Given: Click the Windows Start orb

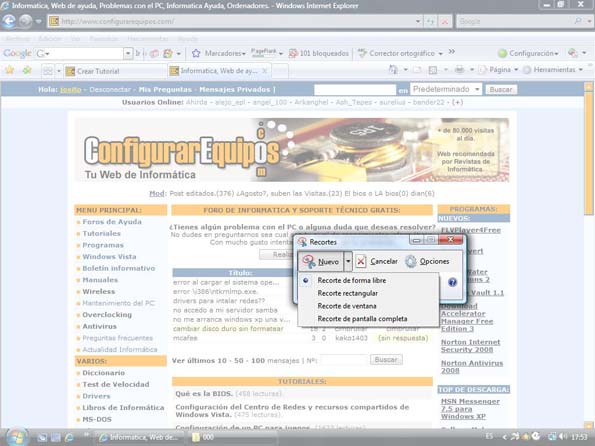Looking at the screenshot, I should 16,437.
